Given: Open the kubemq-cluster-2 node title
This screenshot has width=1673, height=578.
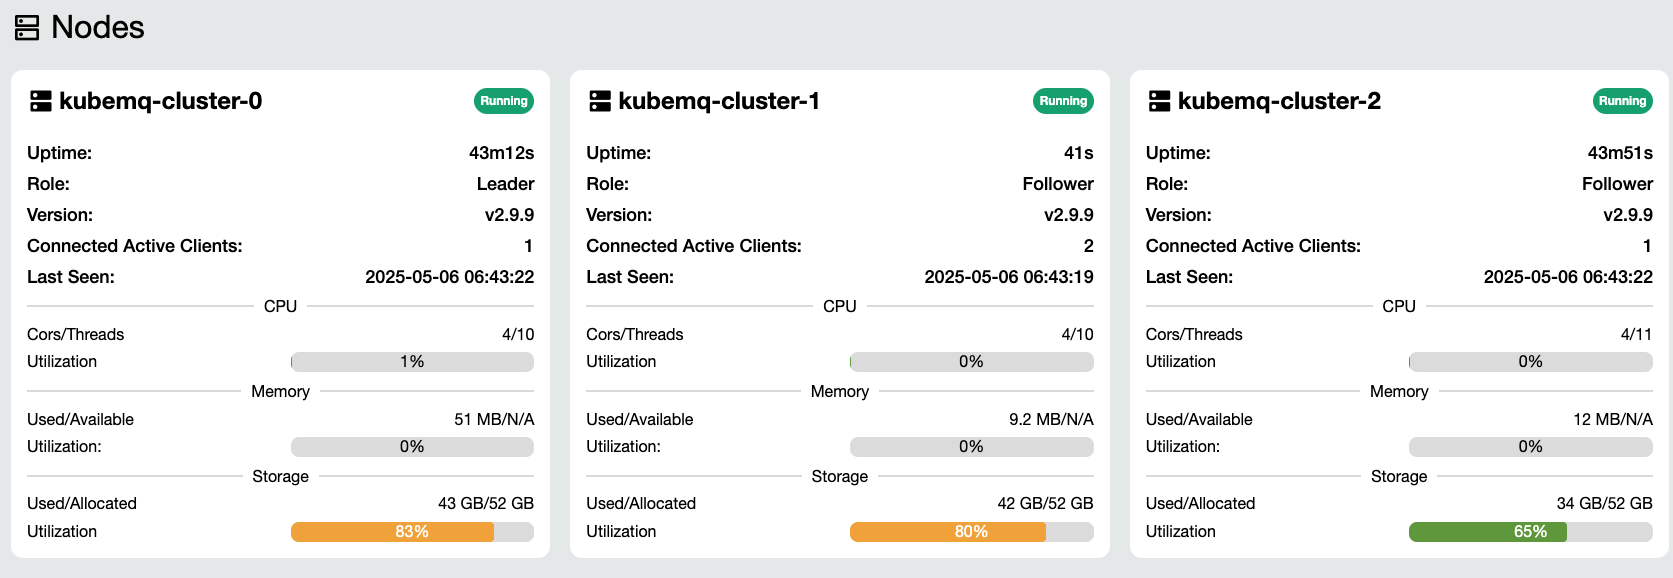Looking at the screenshot, I should pos(1279,101).
